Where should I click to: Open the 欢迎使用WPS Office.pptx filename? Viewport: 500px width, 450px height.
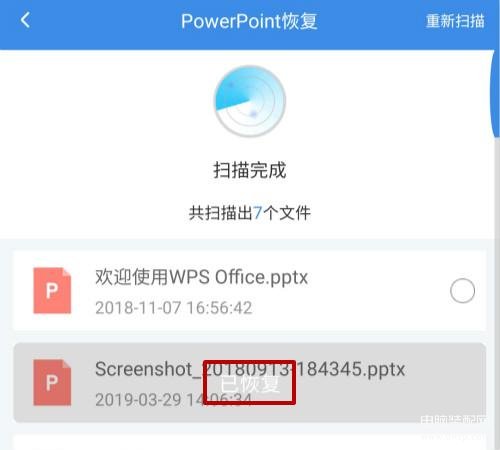pyautogui.click(x=201, y=277)
